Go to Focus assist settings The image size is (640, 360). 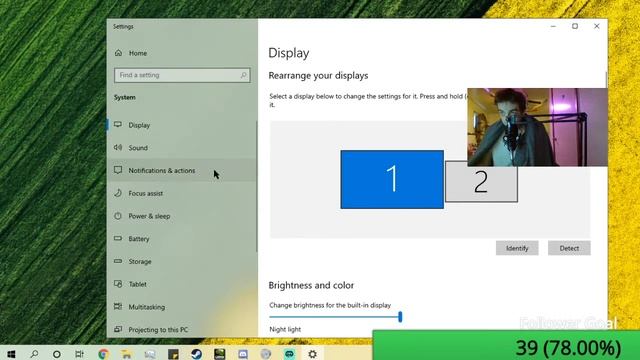pos(182,193)
